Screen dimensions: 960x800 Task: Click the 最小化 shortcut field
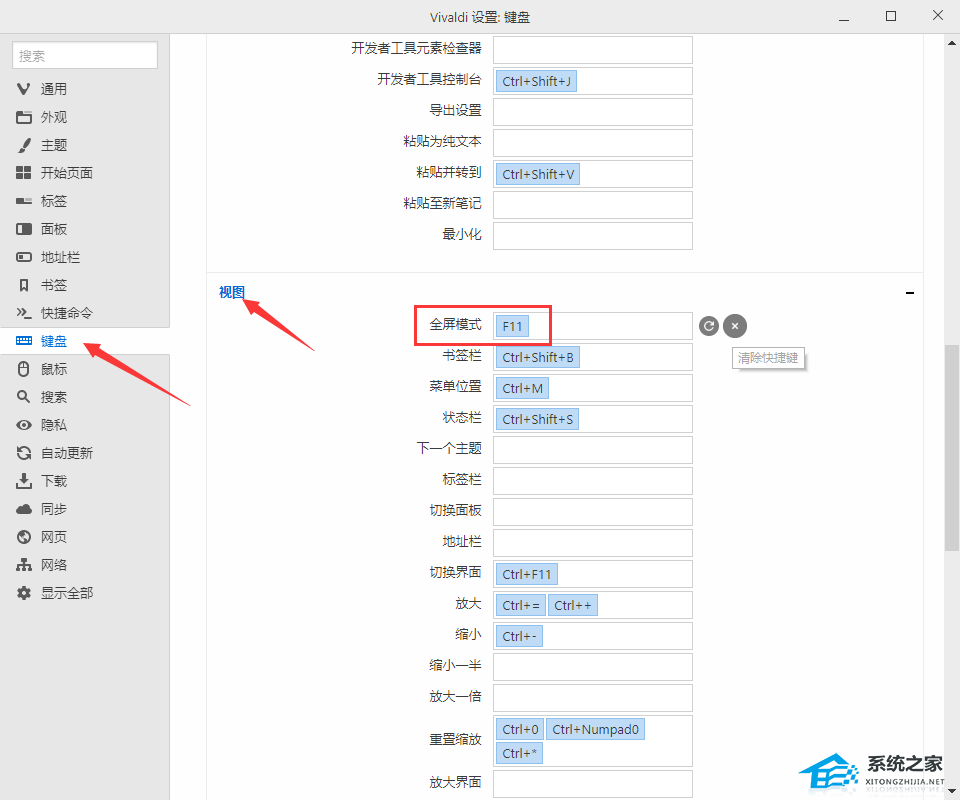[593, 236]
